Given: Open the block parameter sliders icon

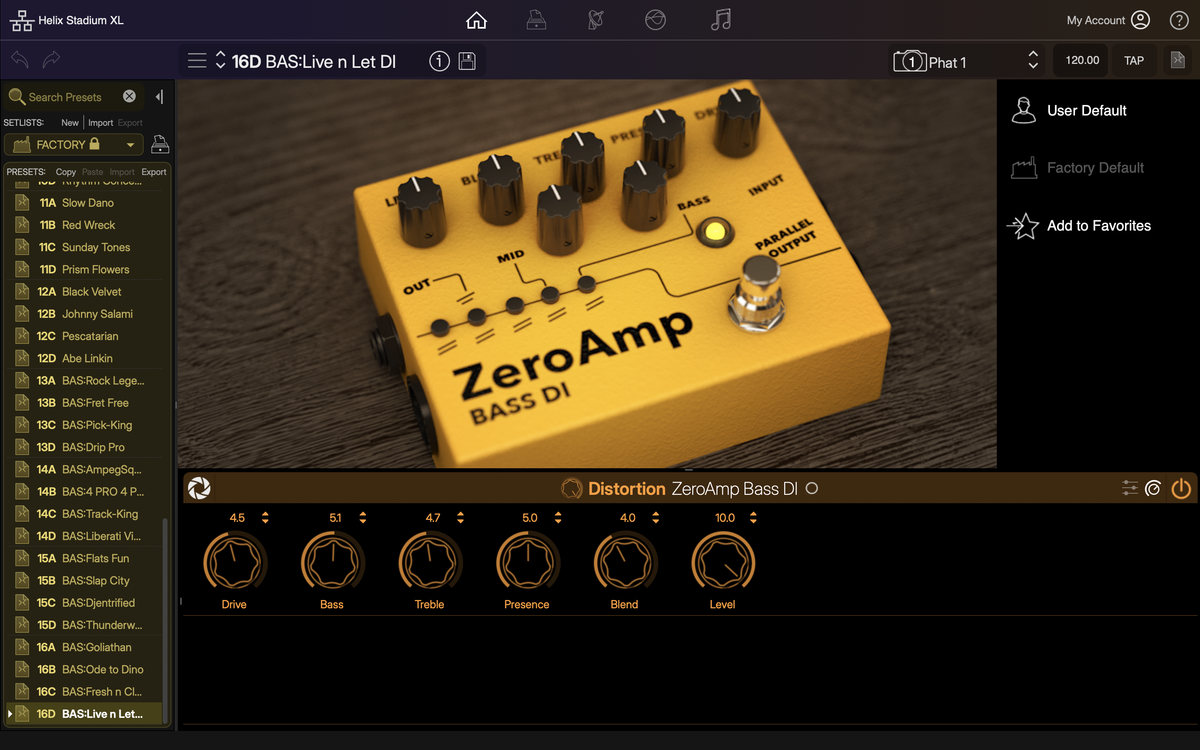Looking at the screenshot, I should (1130, 488).
